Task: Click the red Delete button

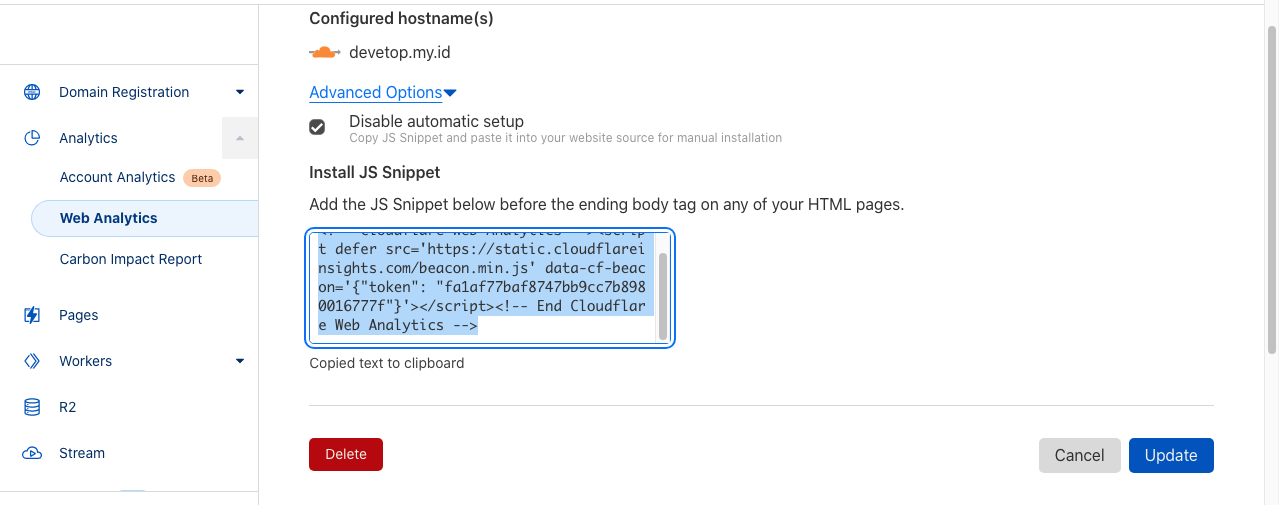Action: (x=346, y=454)
